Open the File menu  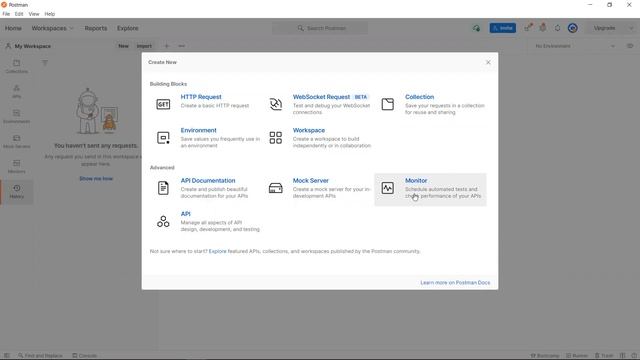(6, 14)
